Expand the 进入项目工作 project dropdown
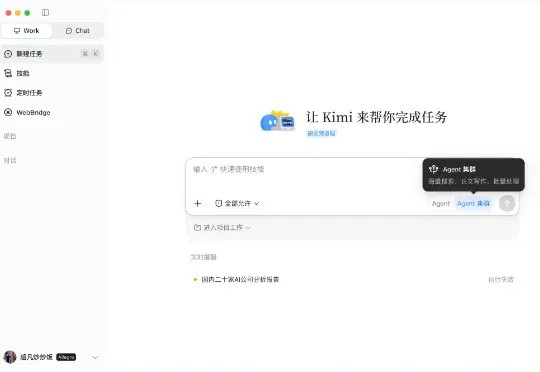Viewport: 540px width, 372px height. (x=222, y=227)
